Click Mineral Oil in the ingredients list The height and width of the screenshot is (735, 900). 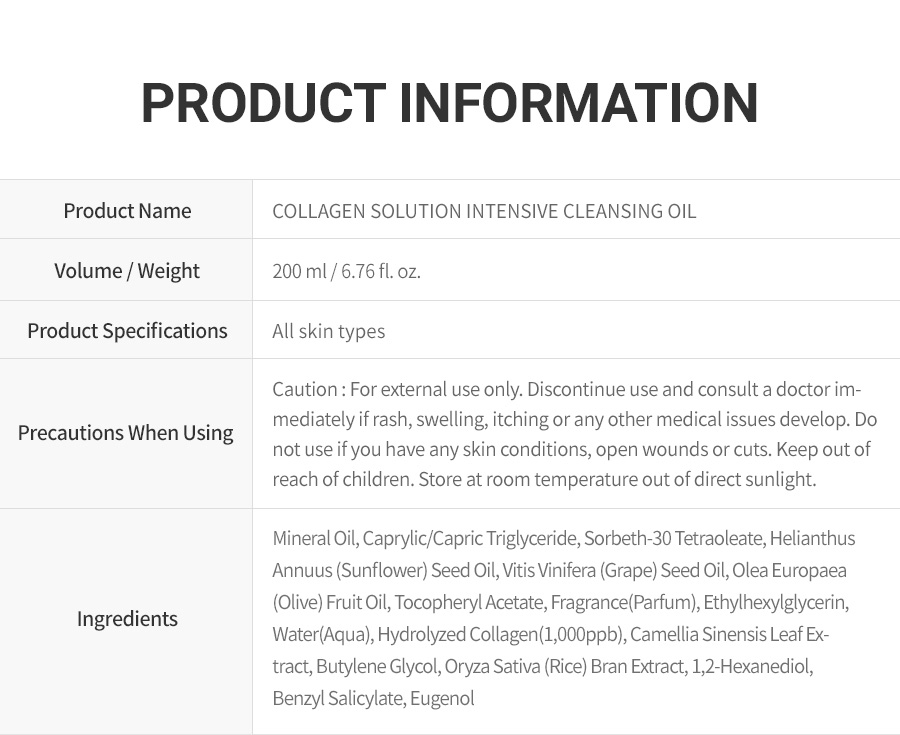pyautogui.click(x=314, y=538)
